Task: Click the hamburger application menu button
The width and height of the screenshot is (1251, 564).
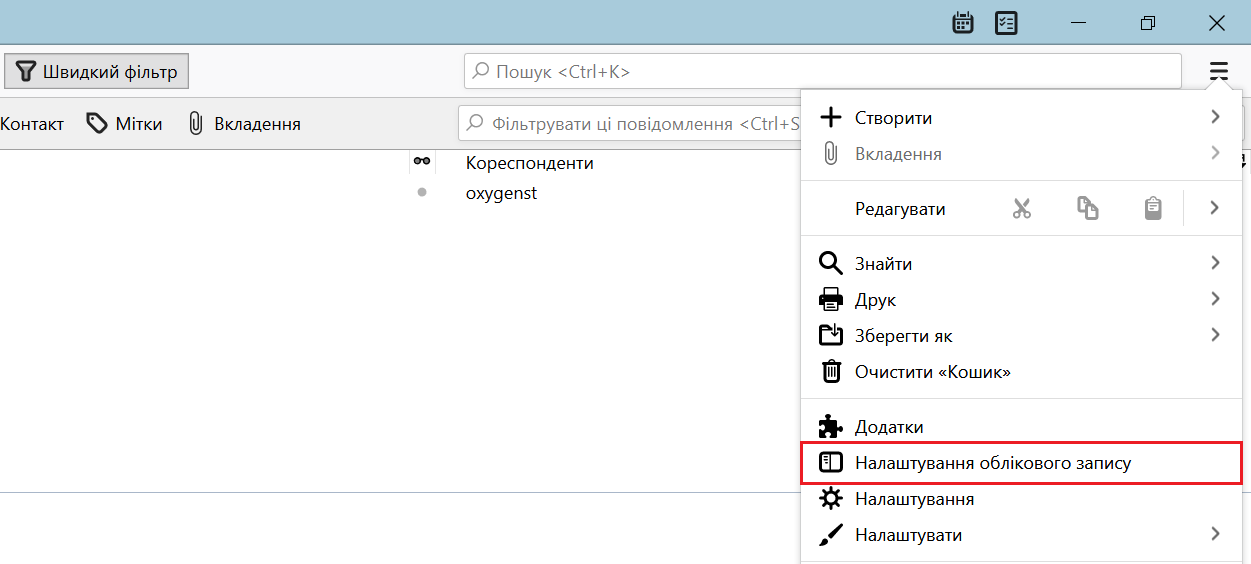Action: (x=1218, y=71)
